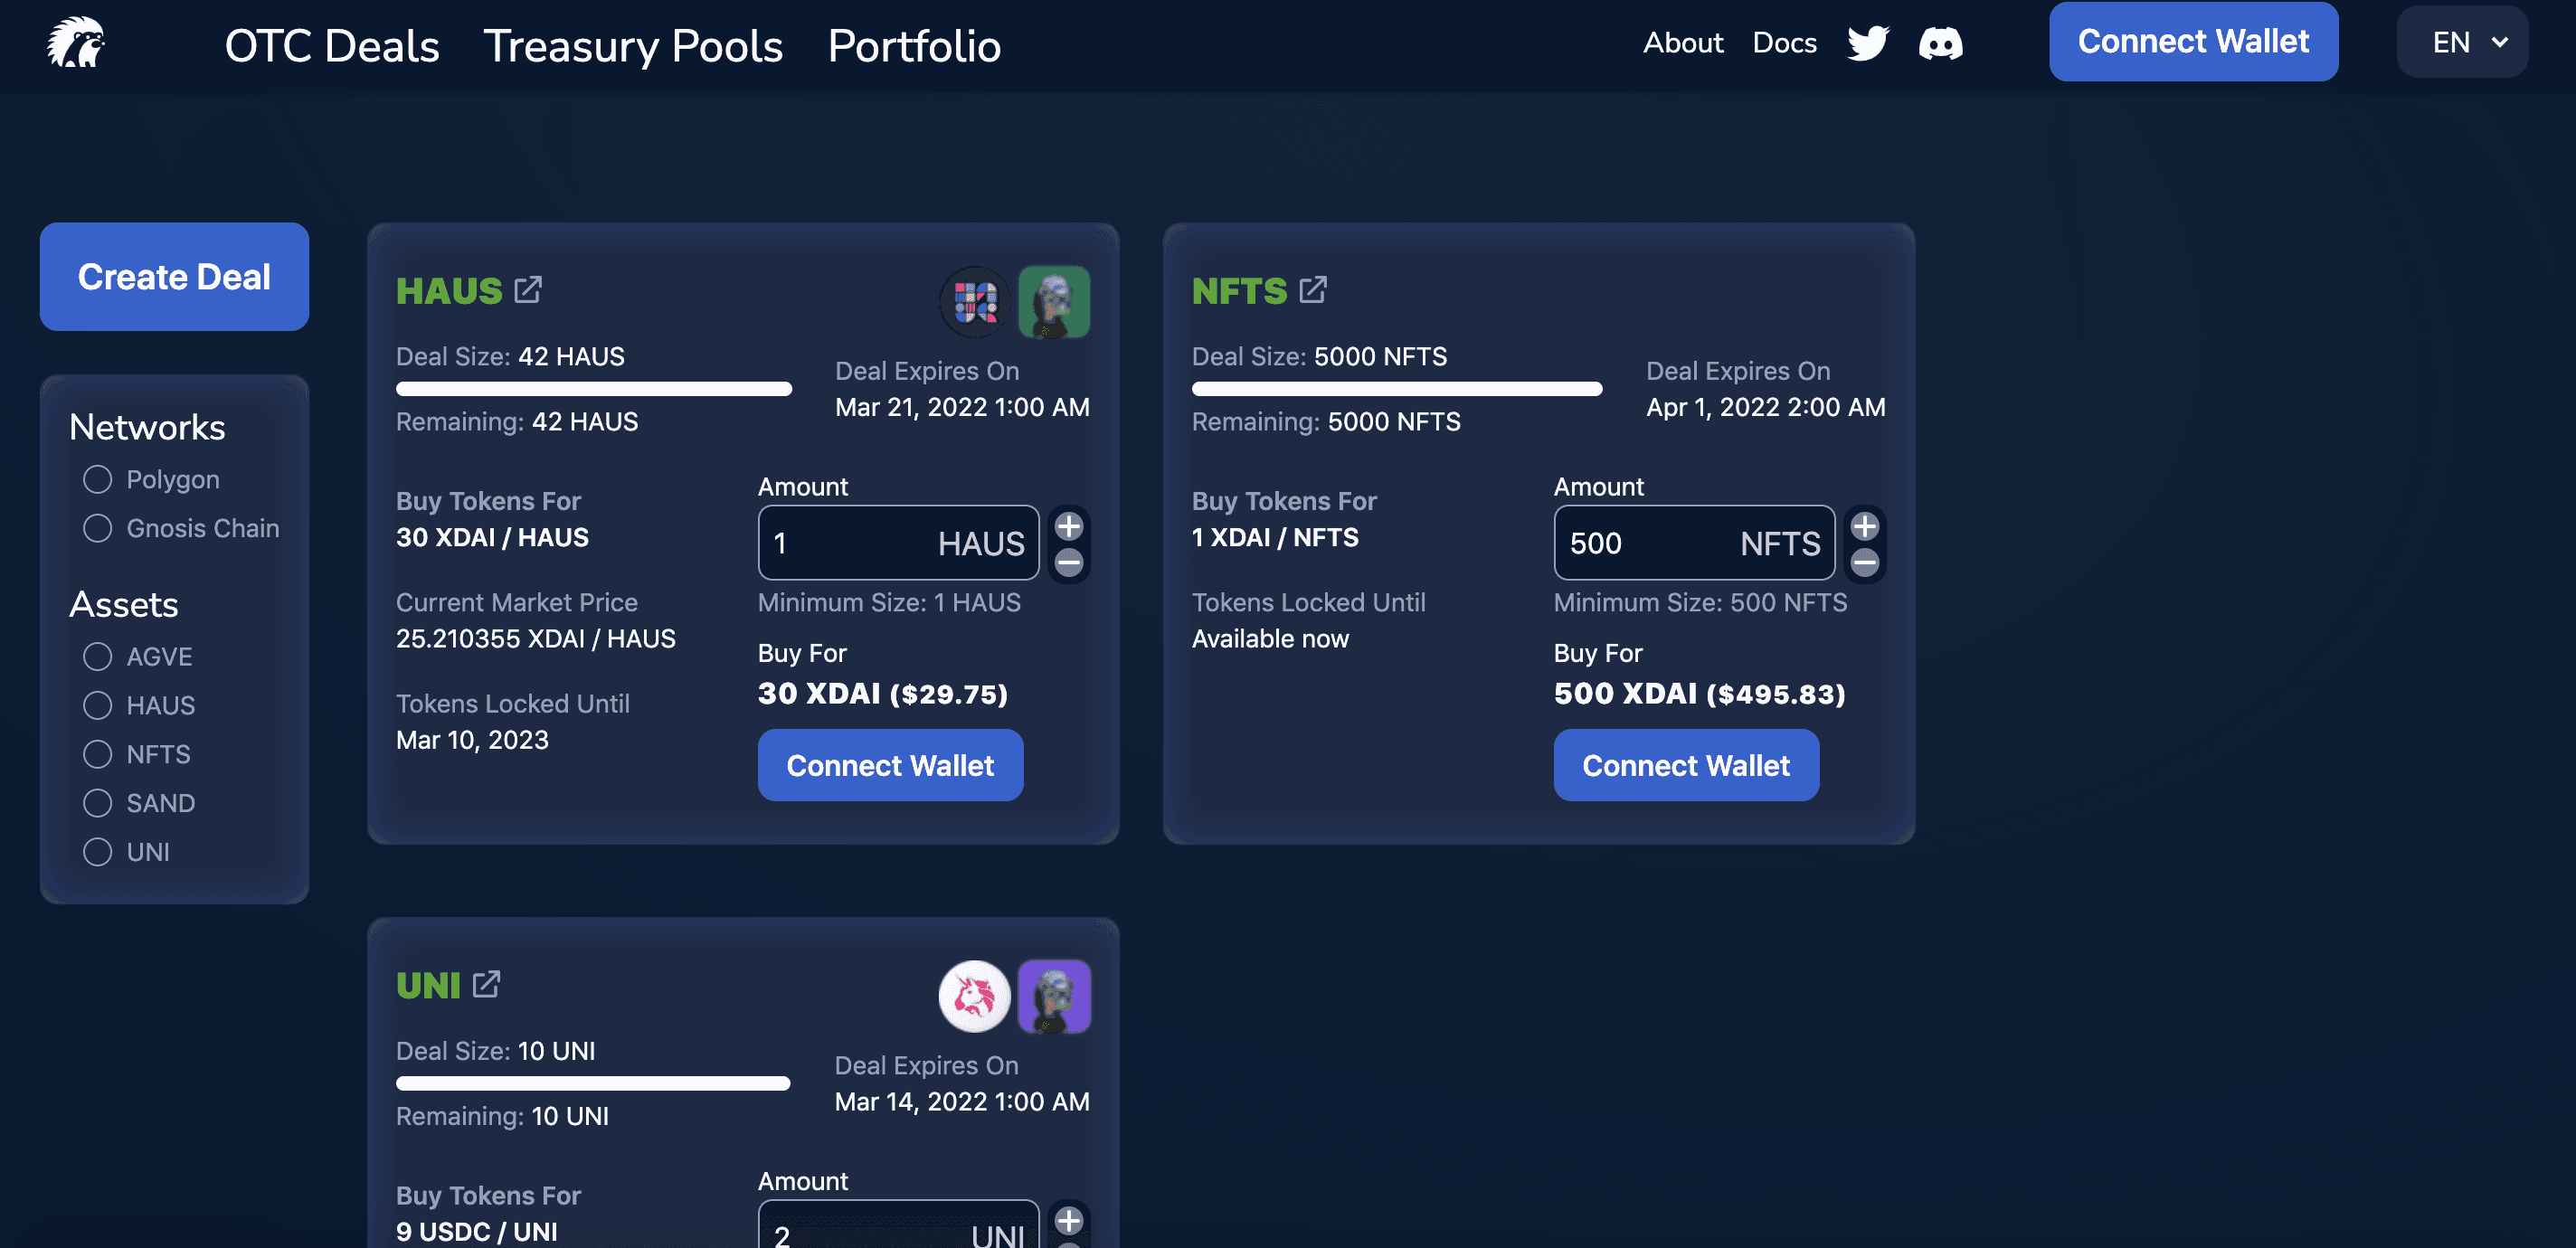Click the Create Deal button
Screen dimensions: 2576x1248
pos(174,276)
